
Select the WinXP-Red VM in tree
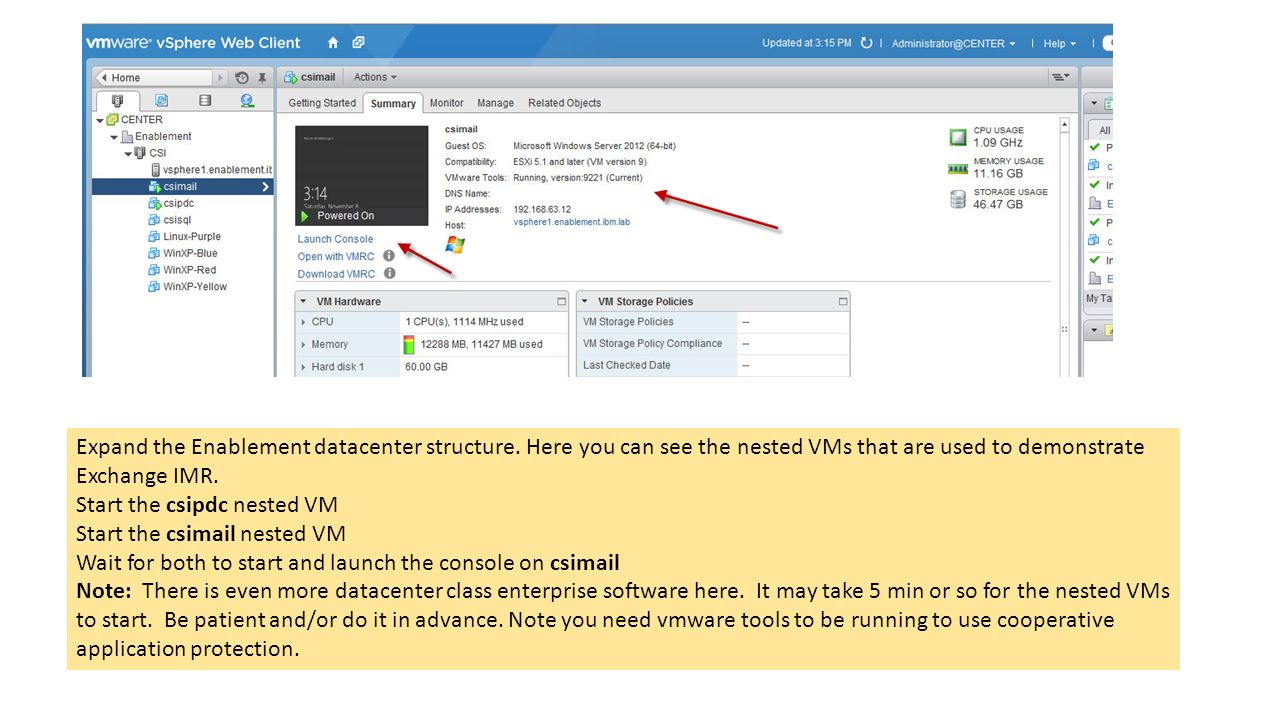point(189,270)
